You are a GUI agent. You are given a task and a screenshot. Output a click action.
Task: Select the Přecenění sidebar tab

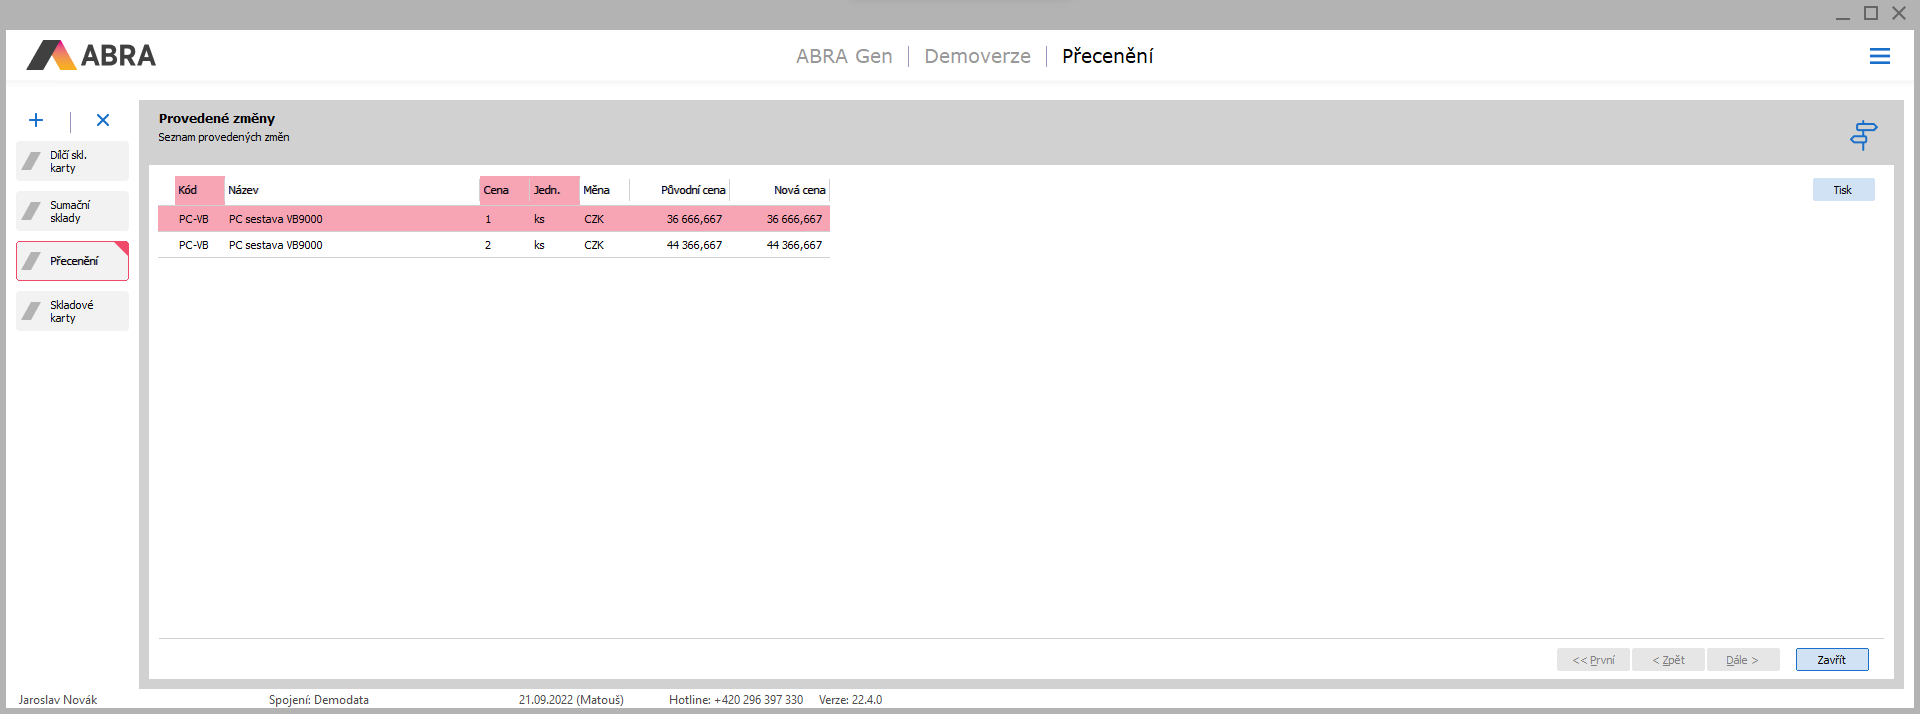click(x=72, y=261)
